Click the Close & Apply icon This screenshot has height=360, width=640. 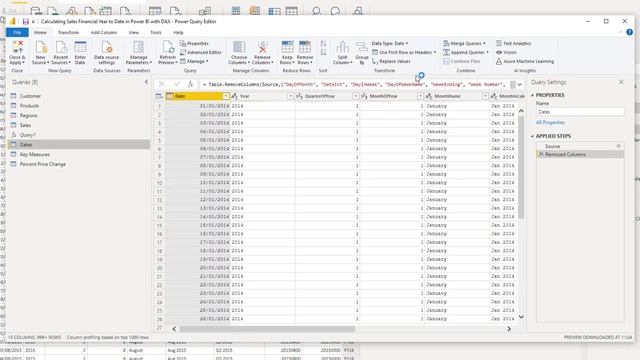point(17,47)
